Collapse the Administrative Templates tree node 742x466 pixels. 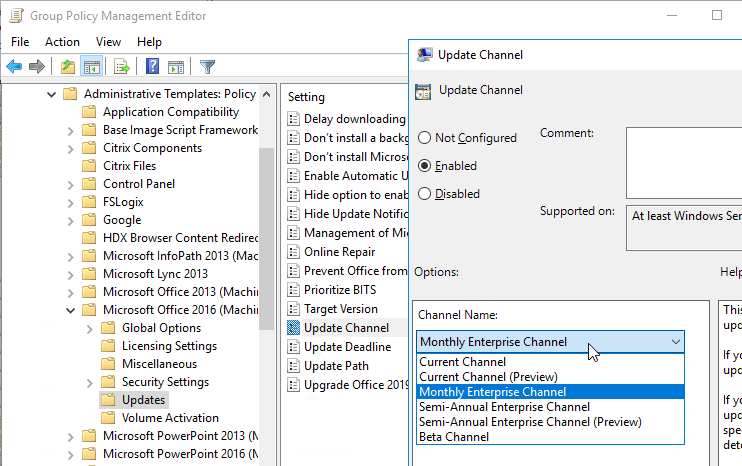(52, 94)
